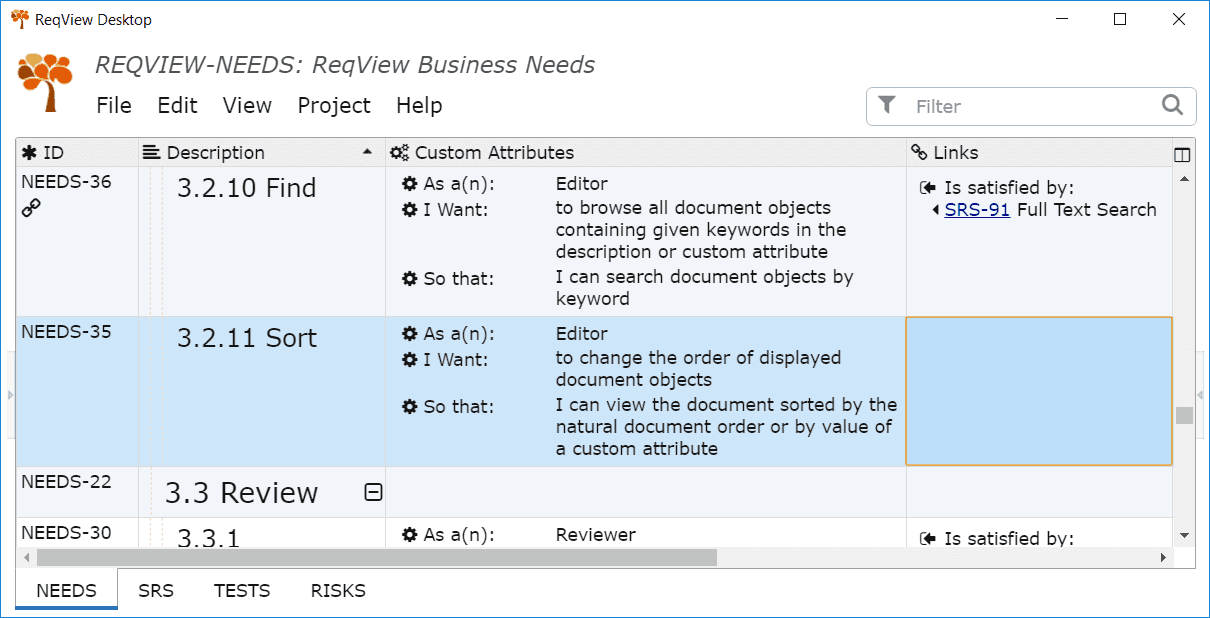This screenshot has height=618, width=1210.
Task: Click in the Filter text field
Action: 1030,106
